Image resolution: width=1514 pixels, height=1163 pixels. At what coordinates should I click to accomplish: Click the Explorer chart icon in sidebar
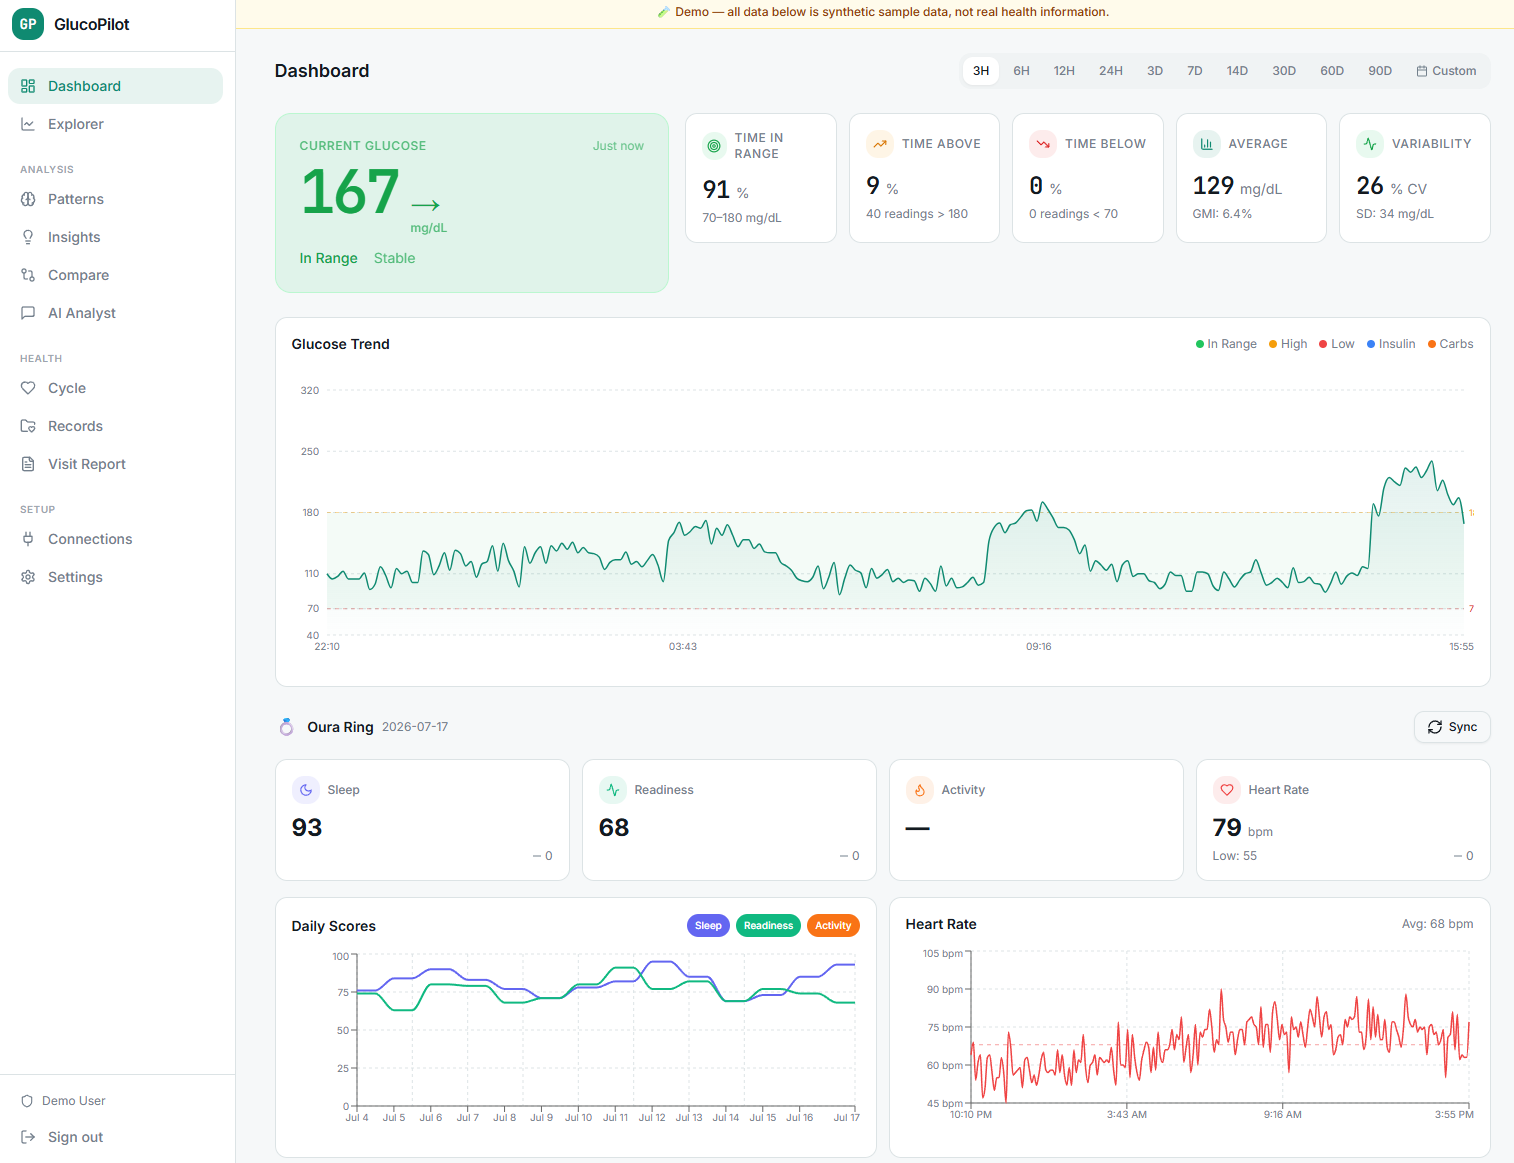pos(28,124)
